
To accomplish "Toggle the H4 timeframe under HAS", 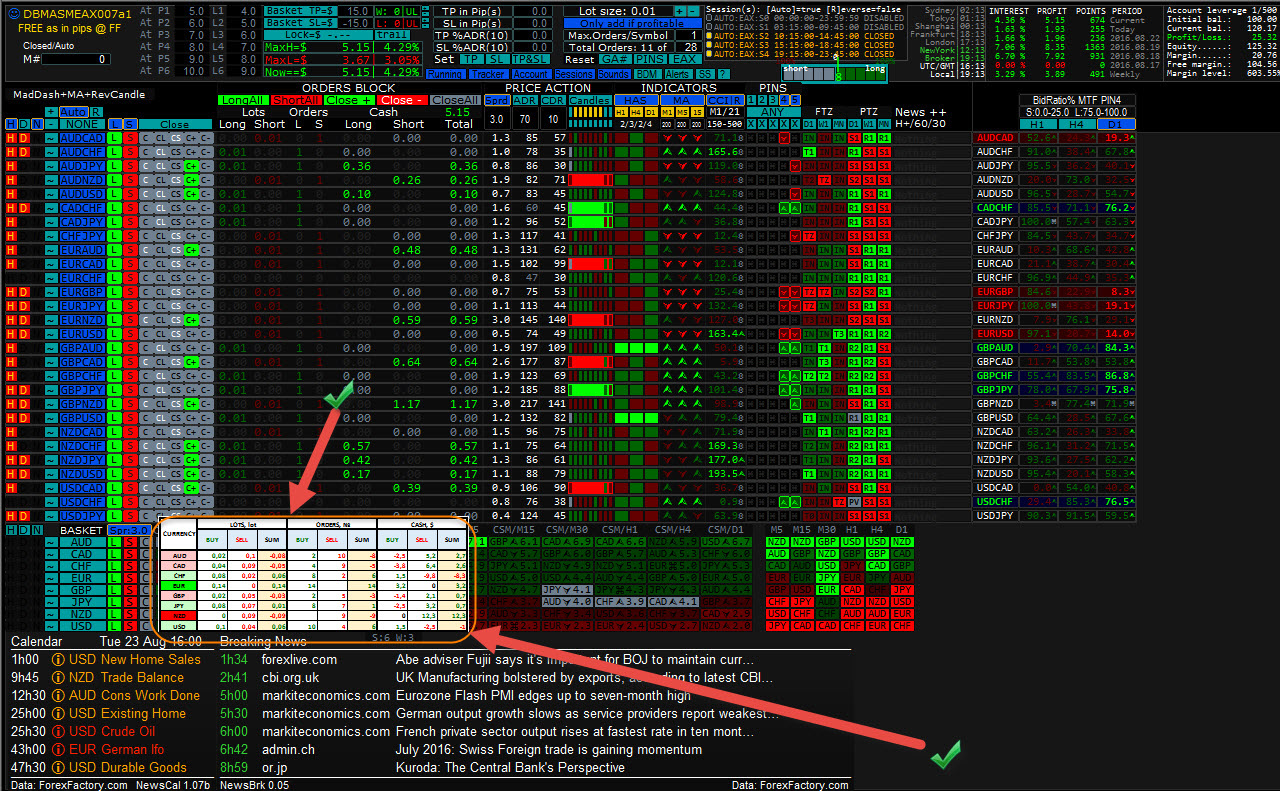I will tap(636, 112).
